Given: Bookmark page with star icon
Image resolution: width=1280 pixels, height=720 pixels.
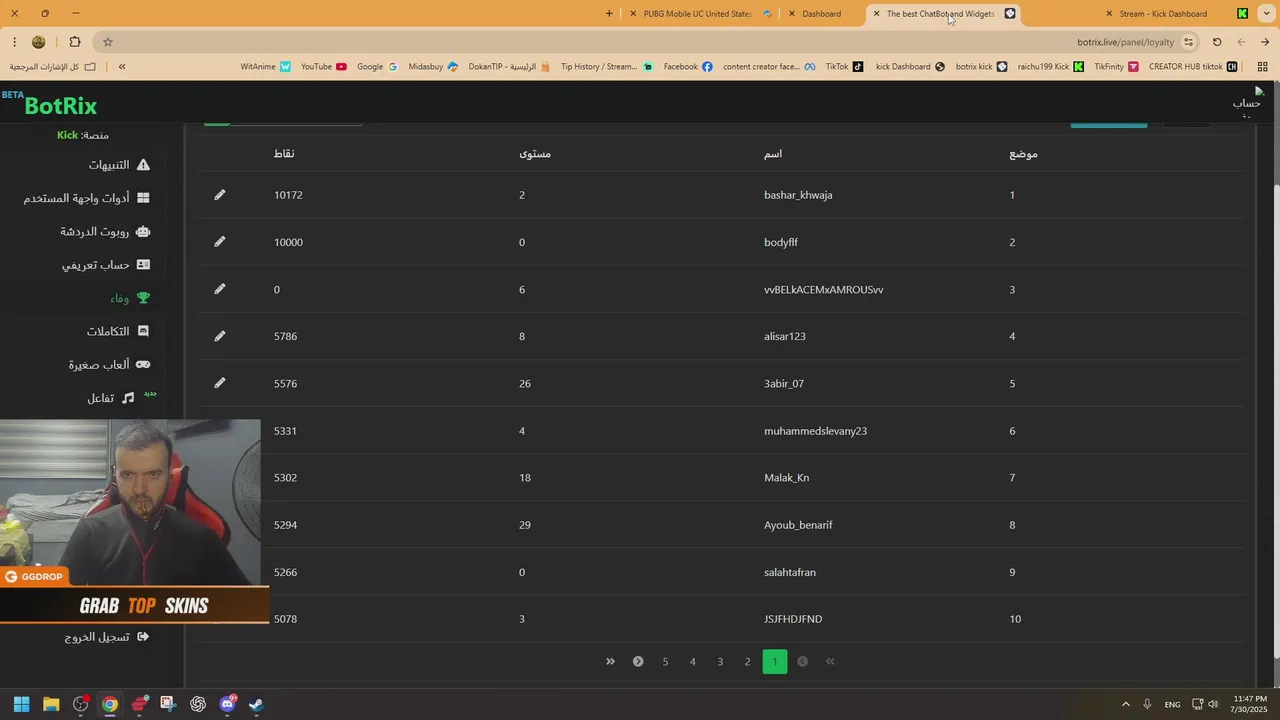Looking at the screenshot, I should 108,42.
